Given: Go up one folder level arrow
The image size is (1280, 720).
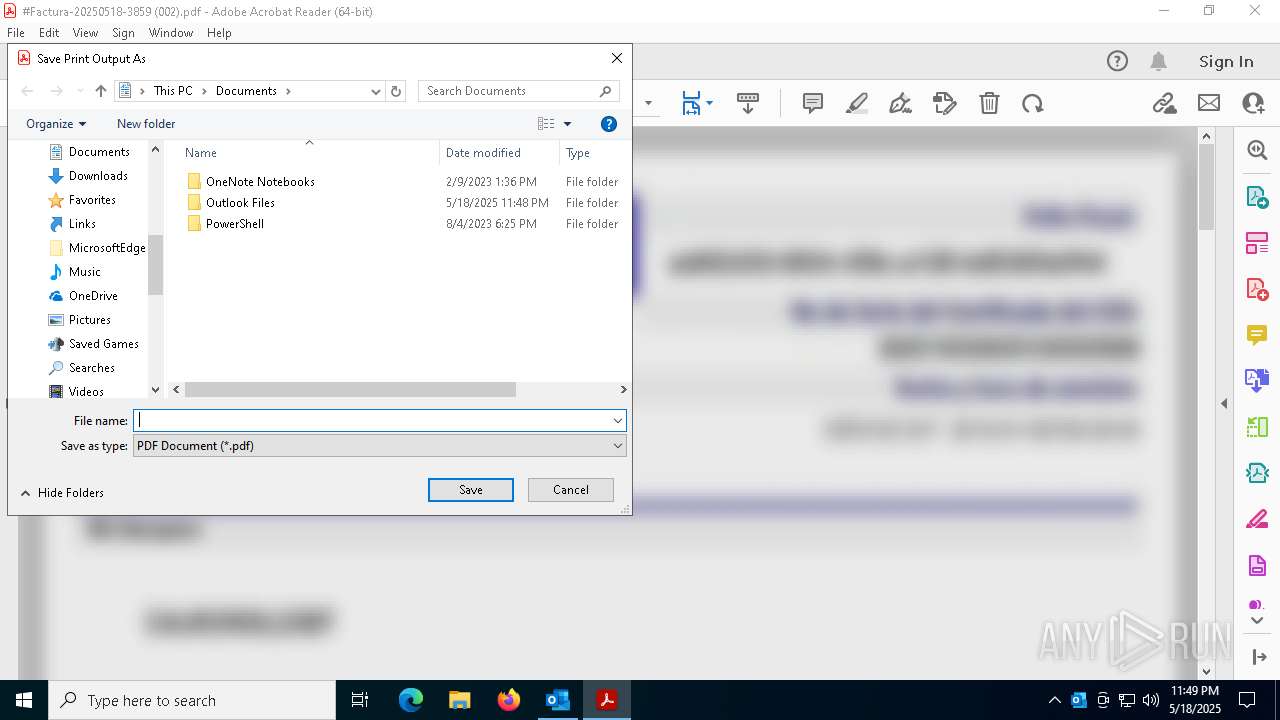Looking at the screenshot, I should point(101,91).
